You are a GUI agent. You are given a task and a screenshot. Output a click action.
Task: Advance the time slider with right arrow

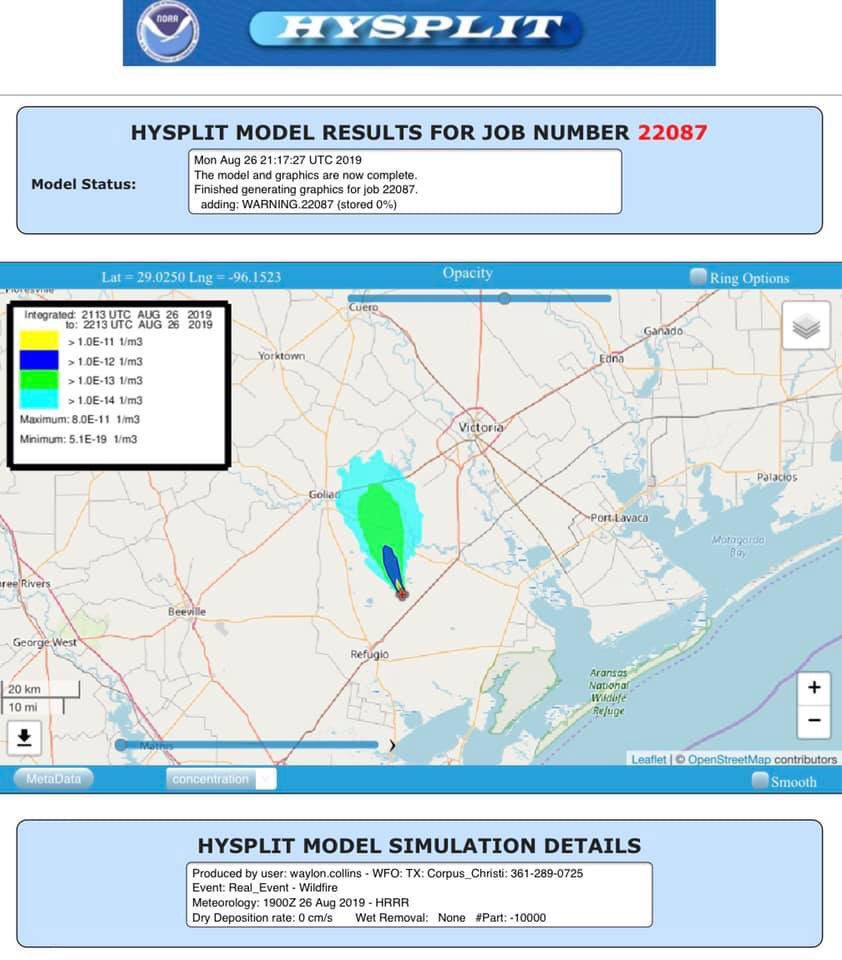click(392, 745)
